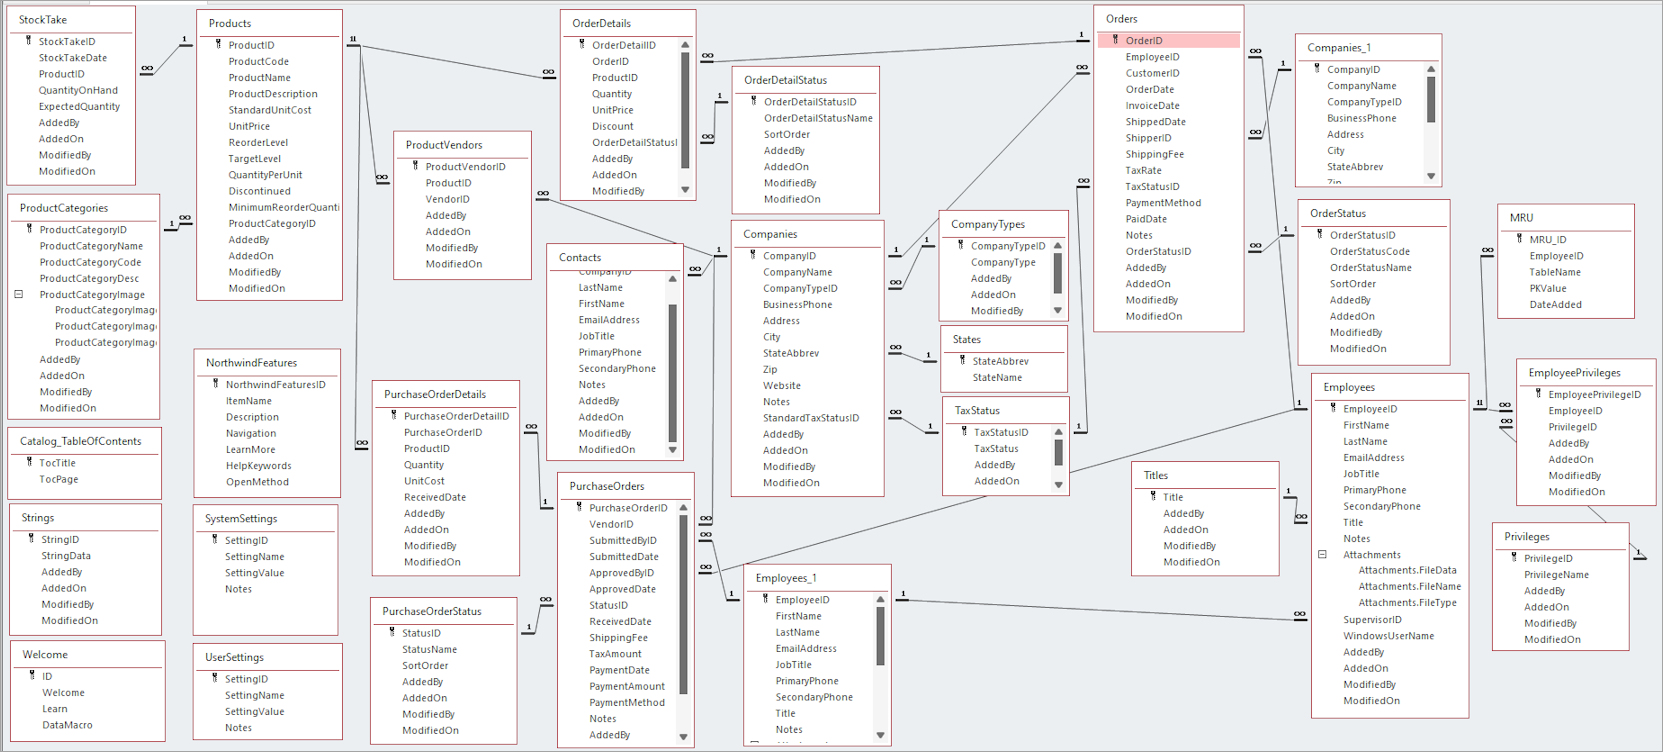Click the down arrow of Contacts scrollbar

[x=672, y=450]
